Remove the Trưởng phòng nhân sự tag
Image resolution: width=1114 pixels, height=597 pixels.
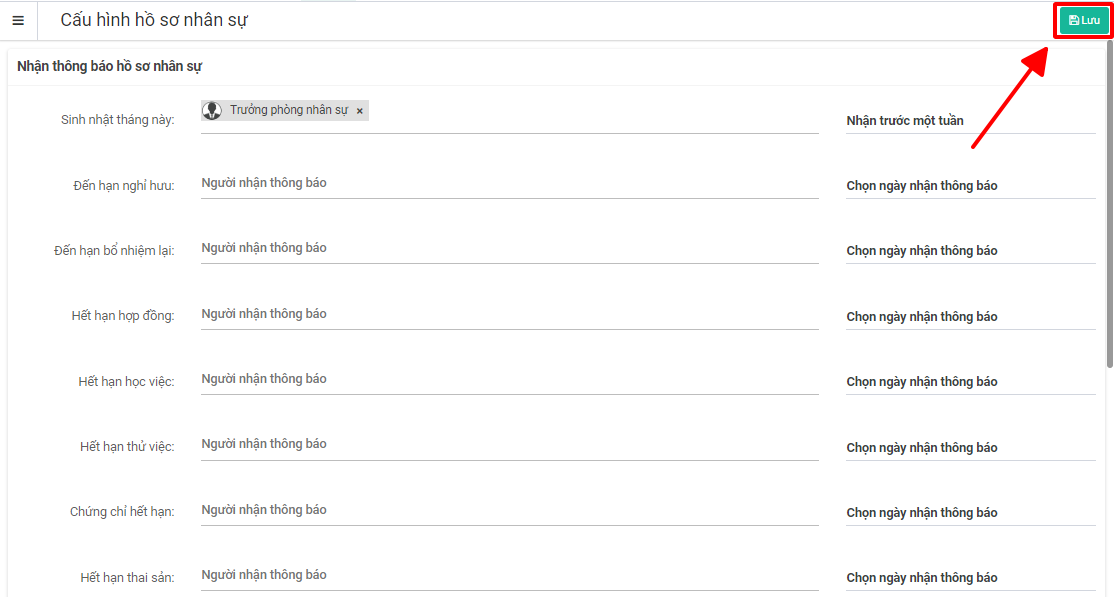click(360, 111)
